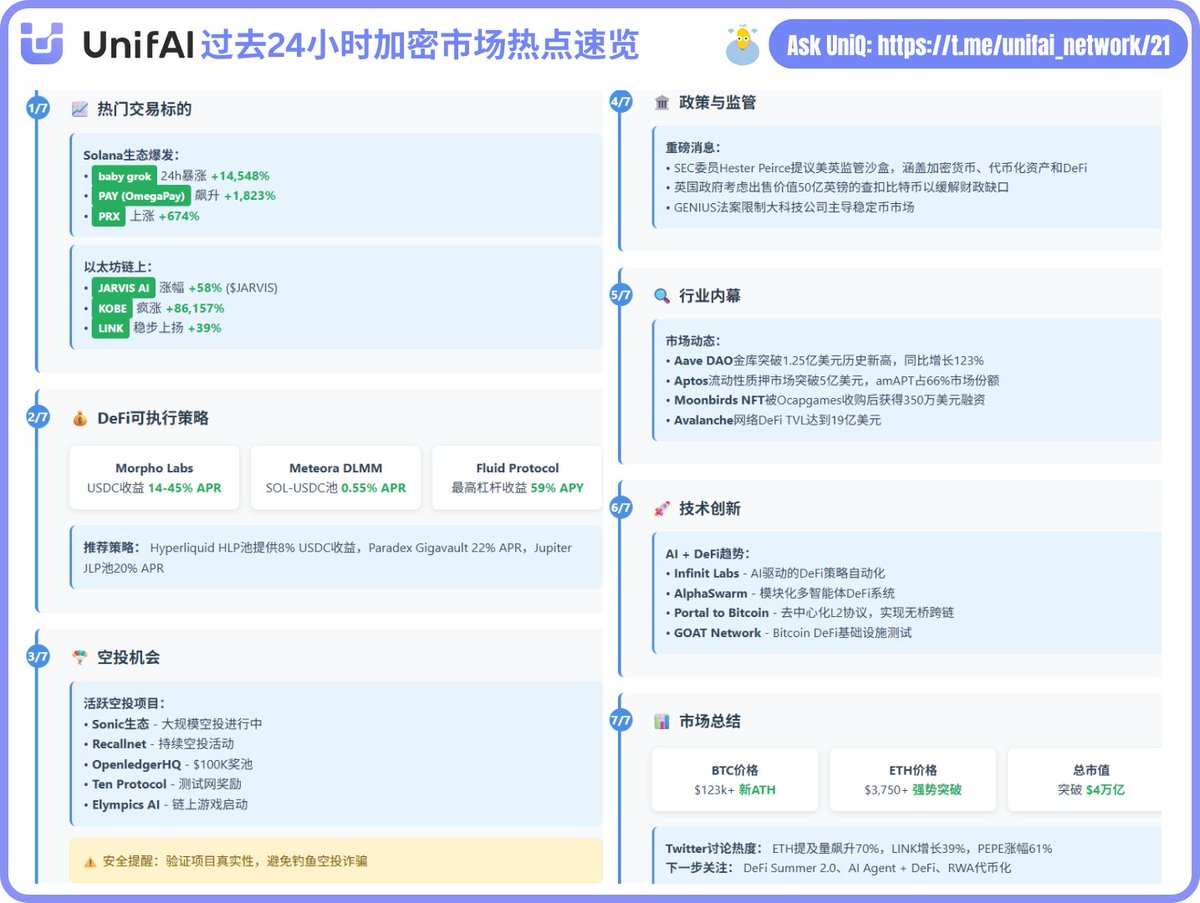Click the Aptos流动性质押 news line
The height and width of the screenshot is (903, 1200).
(832, 381)
